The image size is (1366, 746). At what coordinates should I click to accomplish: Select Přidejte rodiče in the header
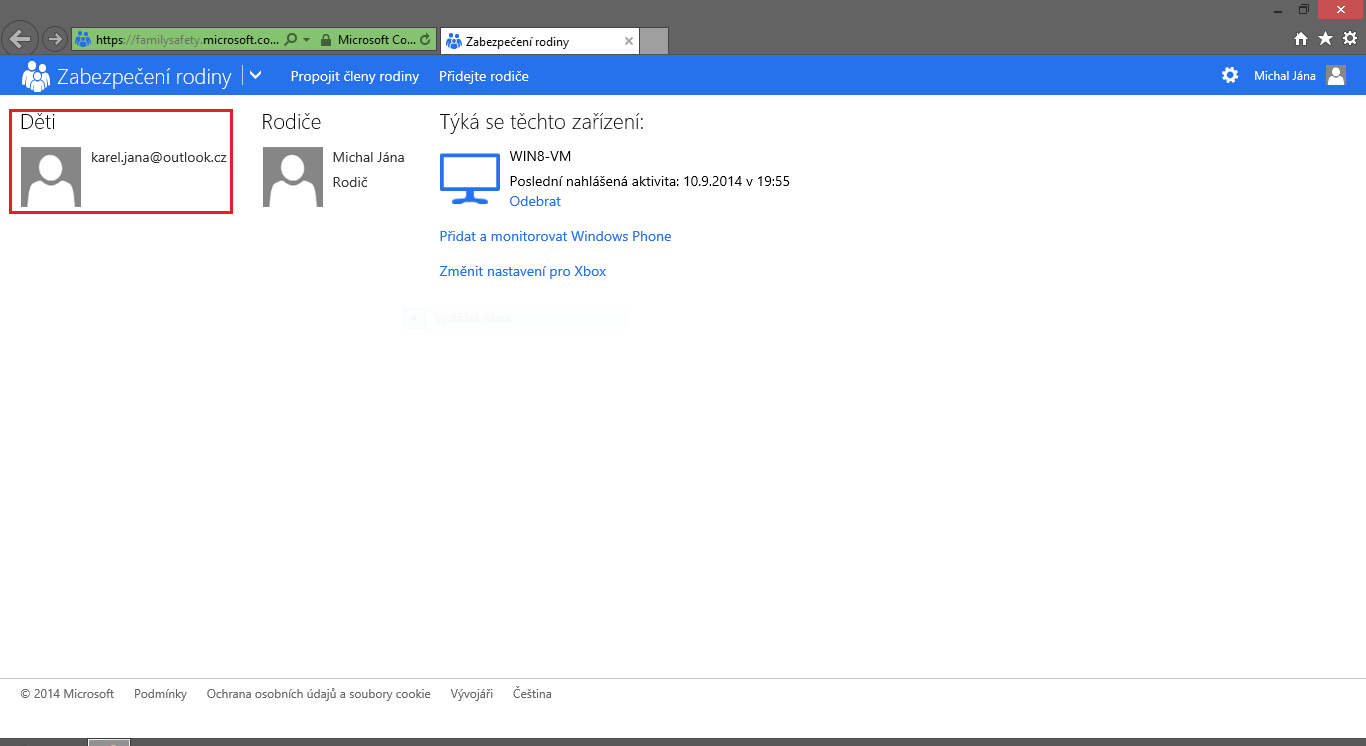[483, 76]
